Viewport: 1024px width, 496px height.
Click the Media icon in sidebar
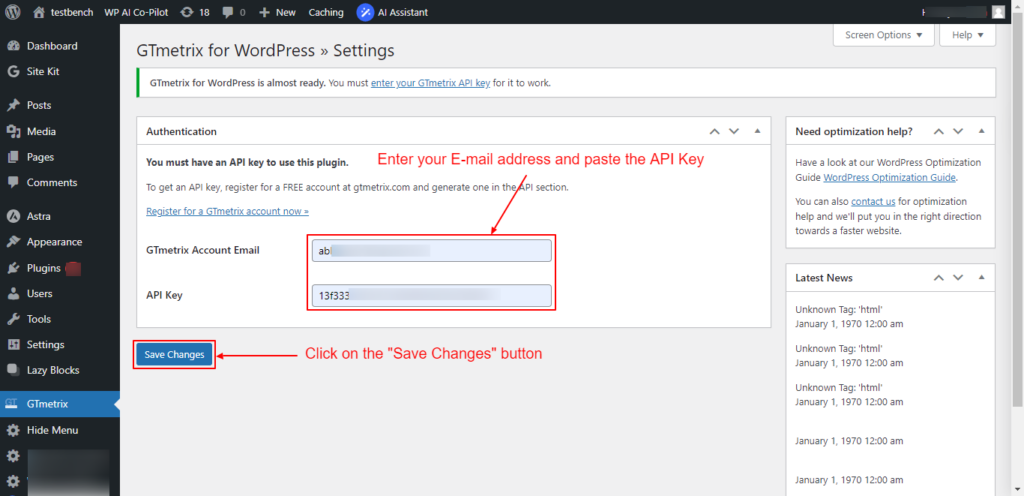[13, 131]
